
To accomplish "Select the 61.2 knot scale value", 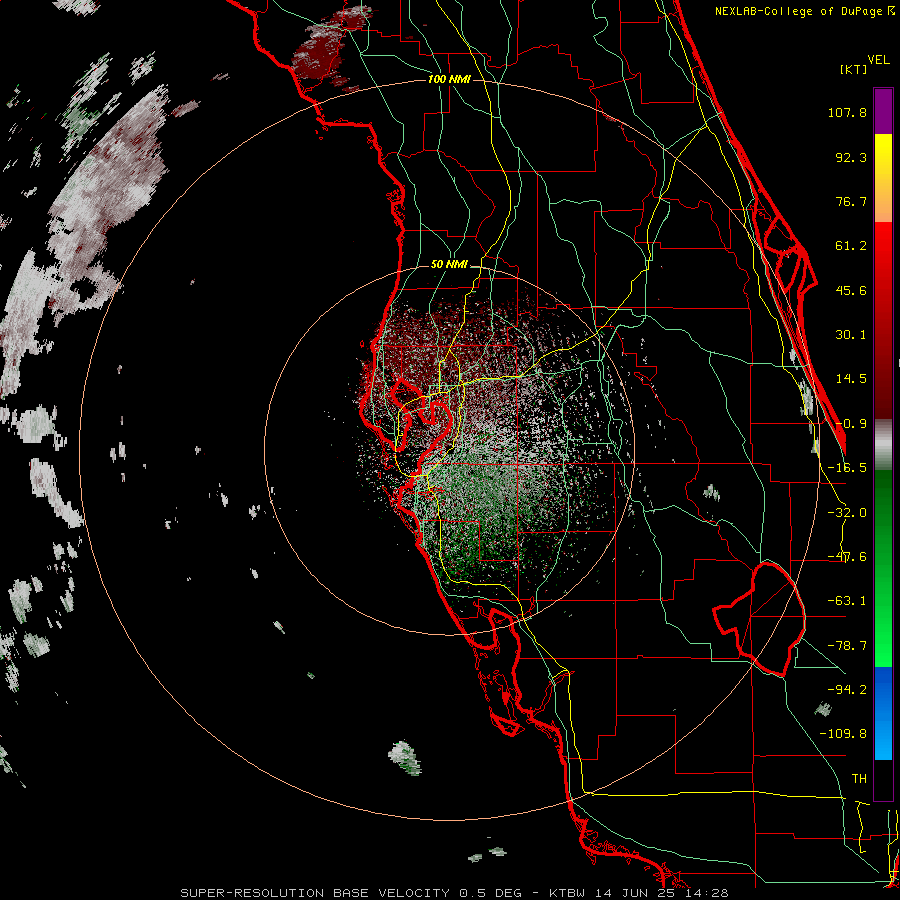I will [851, 246].
